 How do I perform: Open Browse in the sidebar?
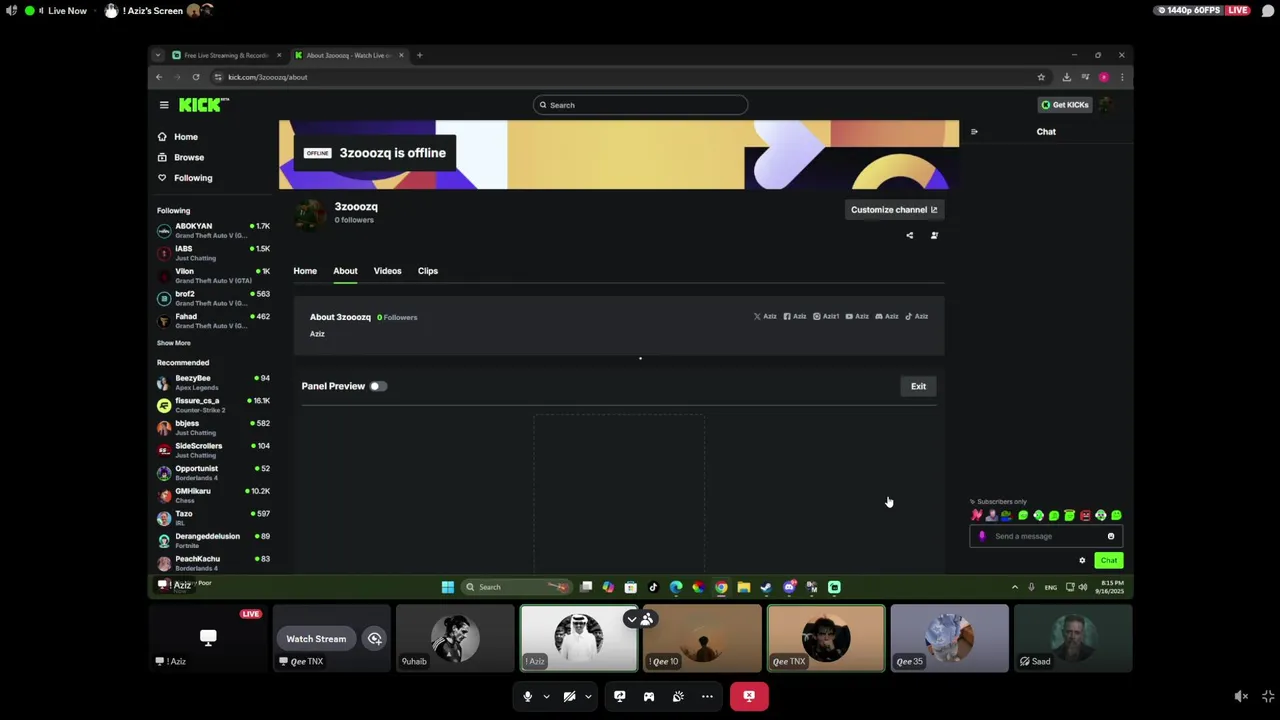coord(181,157)
